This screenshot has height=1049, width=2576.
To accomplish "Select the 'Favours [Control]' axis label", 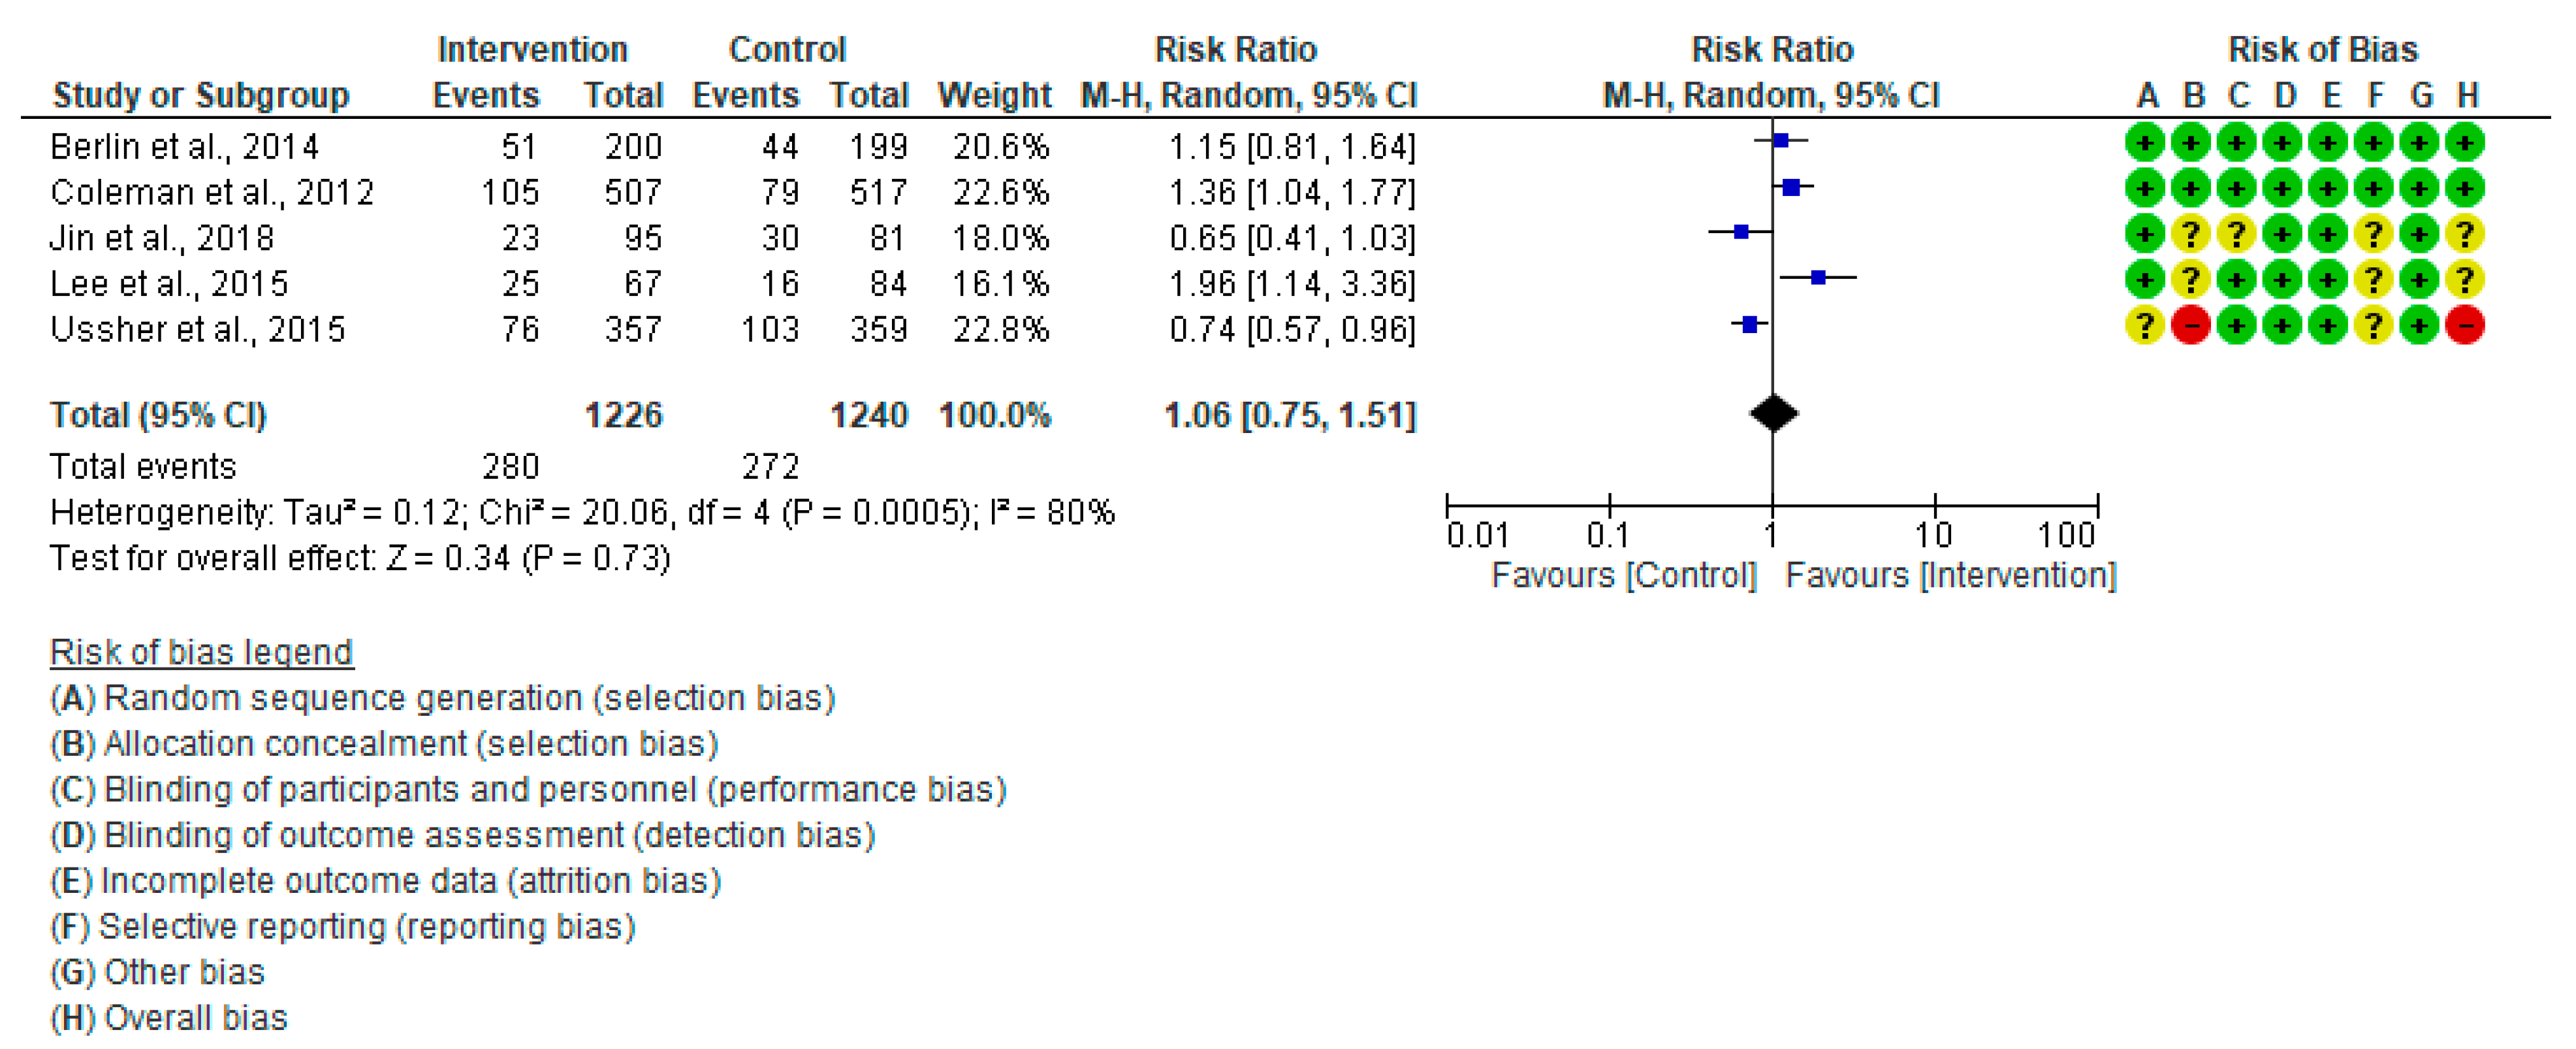I will click(1623, 575).
